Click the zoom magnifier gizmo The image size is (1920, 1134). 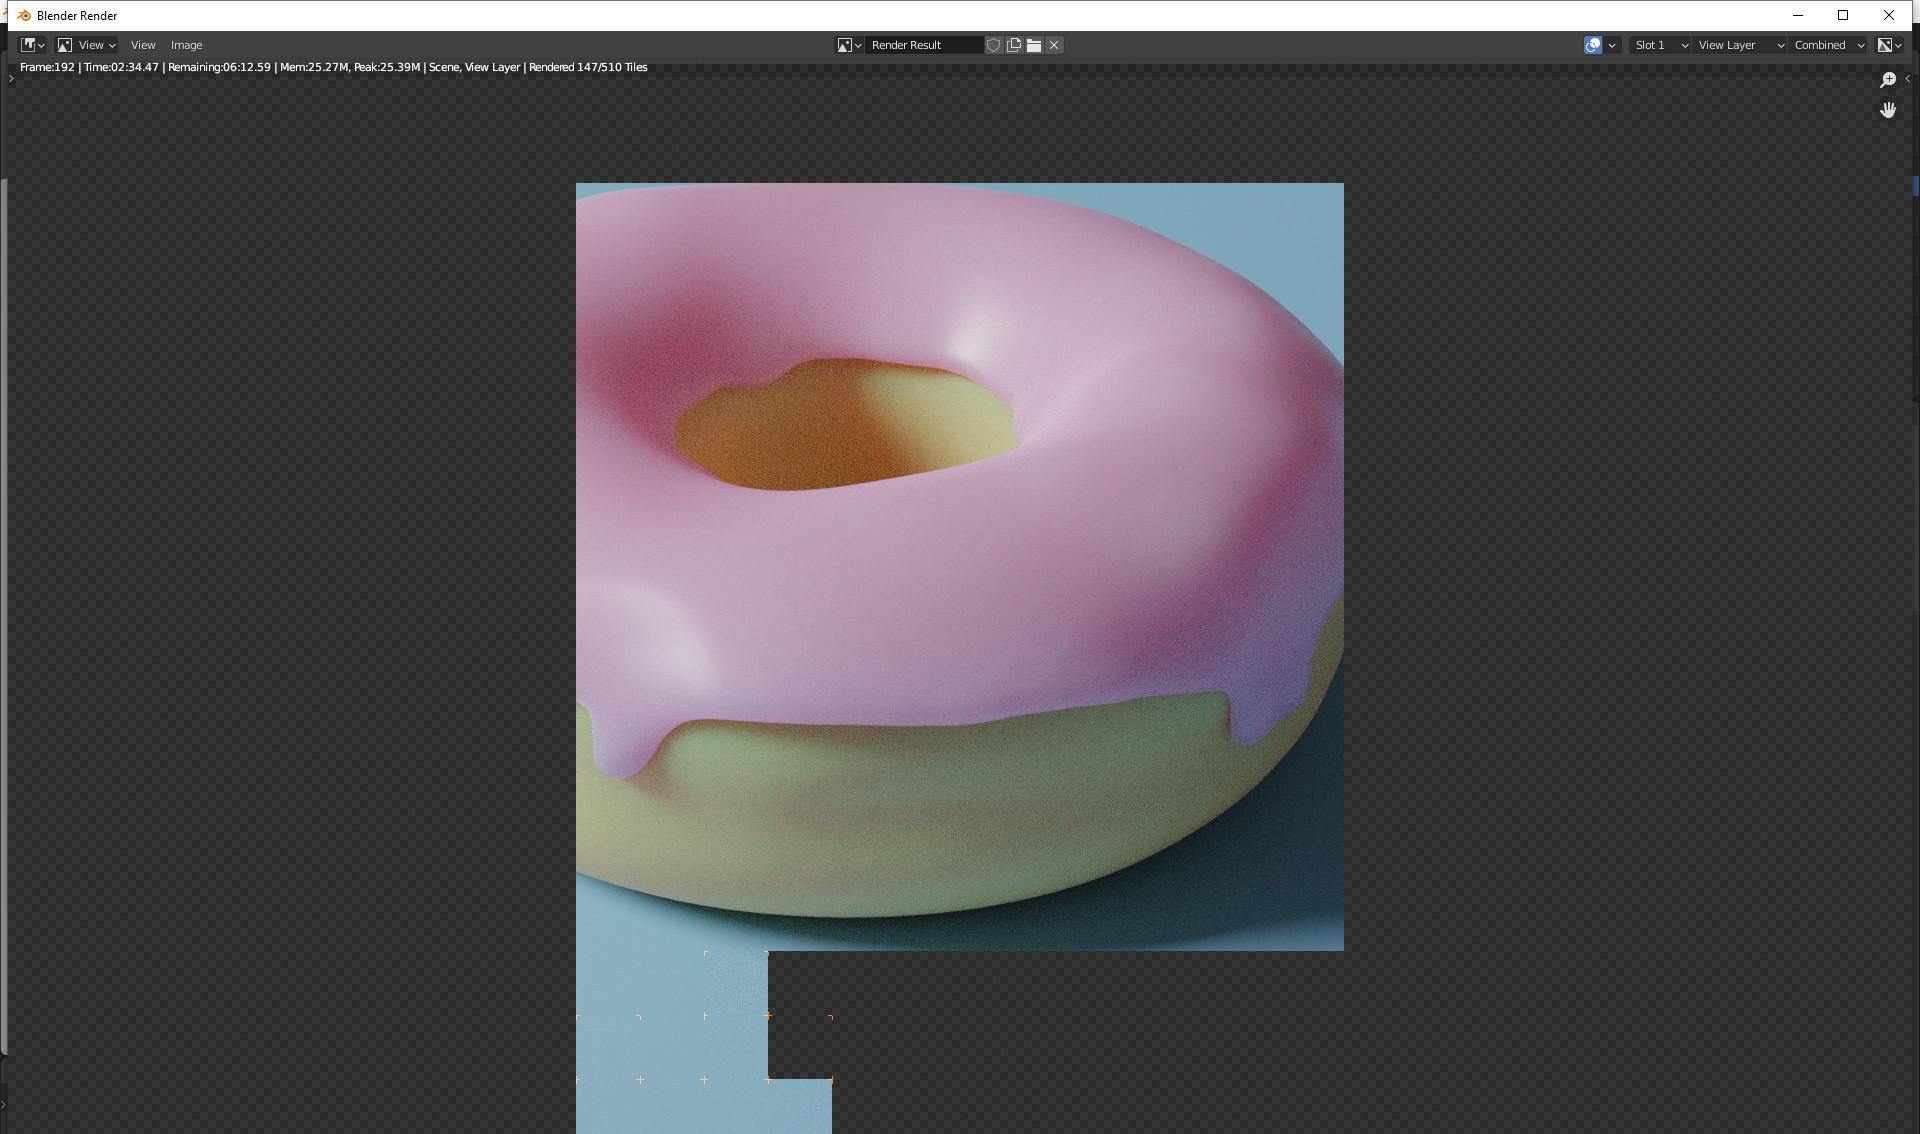(x=1888, y=80)
